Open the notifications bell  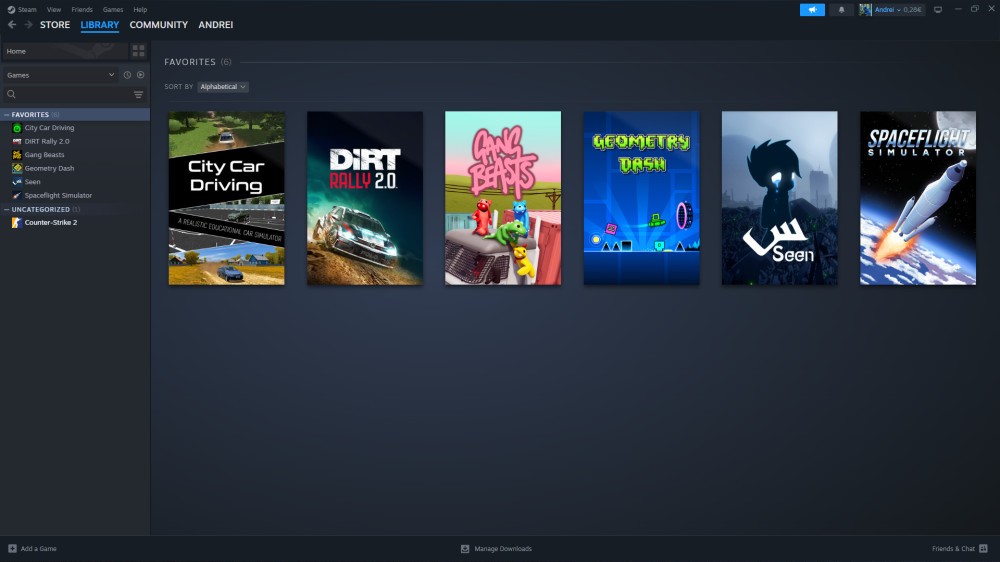coord(840,10)
